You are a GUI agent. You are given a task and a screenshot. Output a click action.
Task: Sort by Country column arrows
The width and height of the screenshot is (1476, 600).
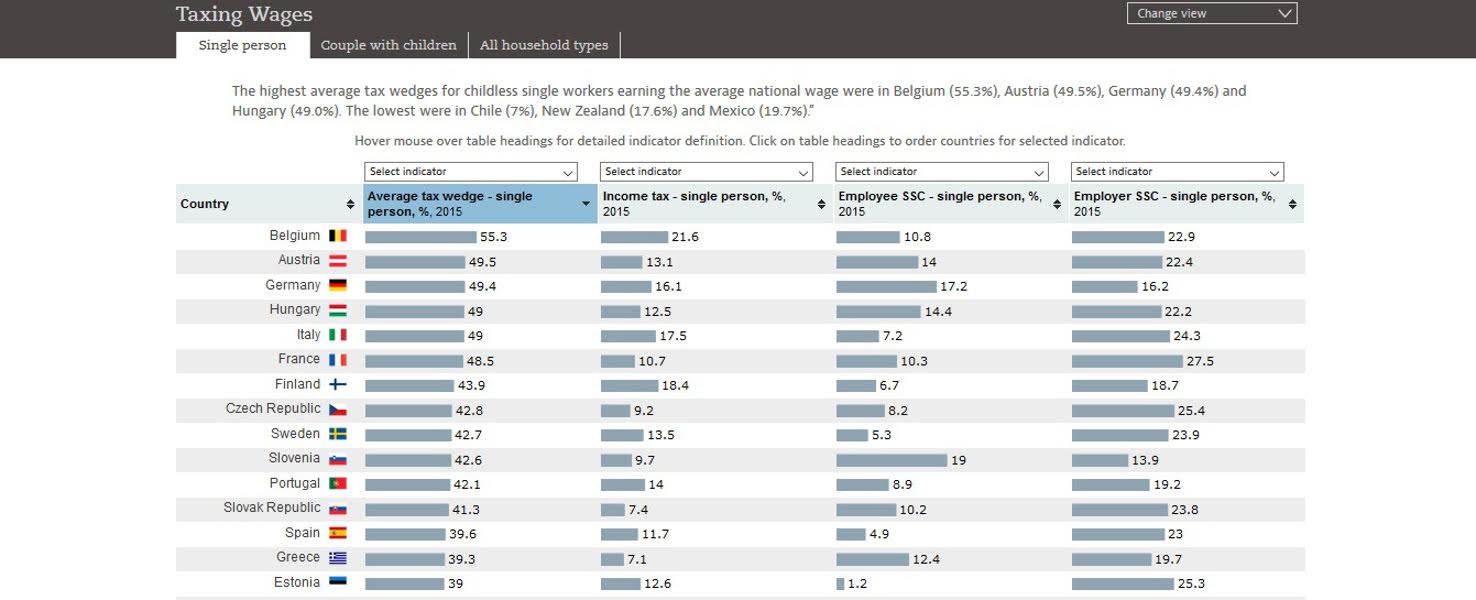pos(350,204)
